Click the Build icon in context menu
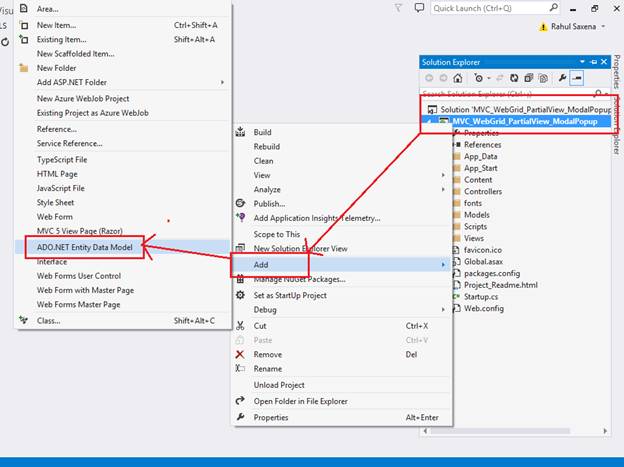 pyautogui.click(x=240, y=132)
